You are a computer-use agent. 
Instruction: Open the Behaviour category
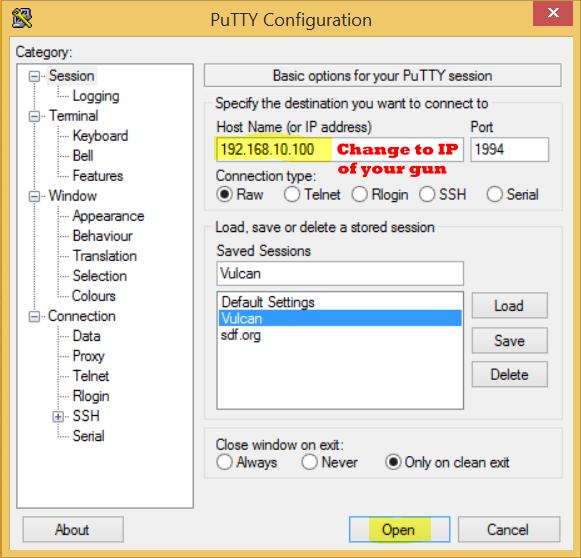pyautogui.click(x=103, y=236)
